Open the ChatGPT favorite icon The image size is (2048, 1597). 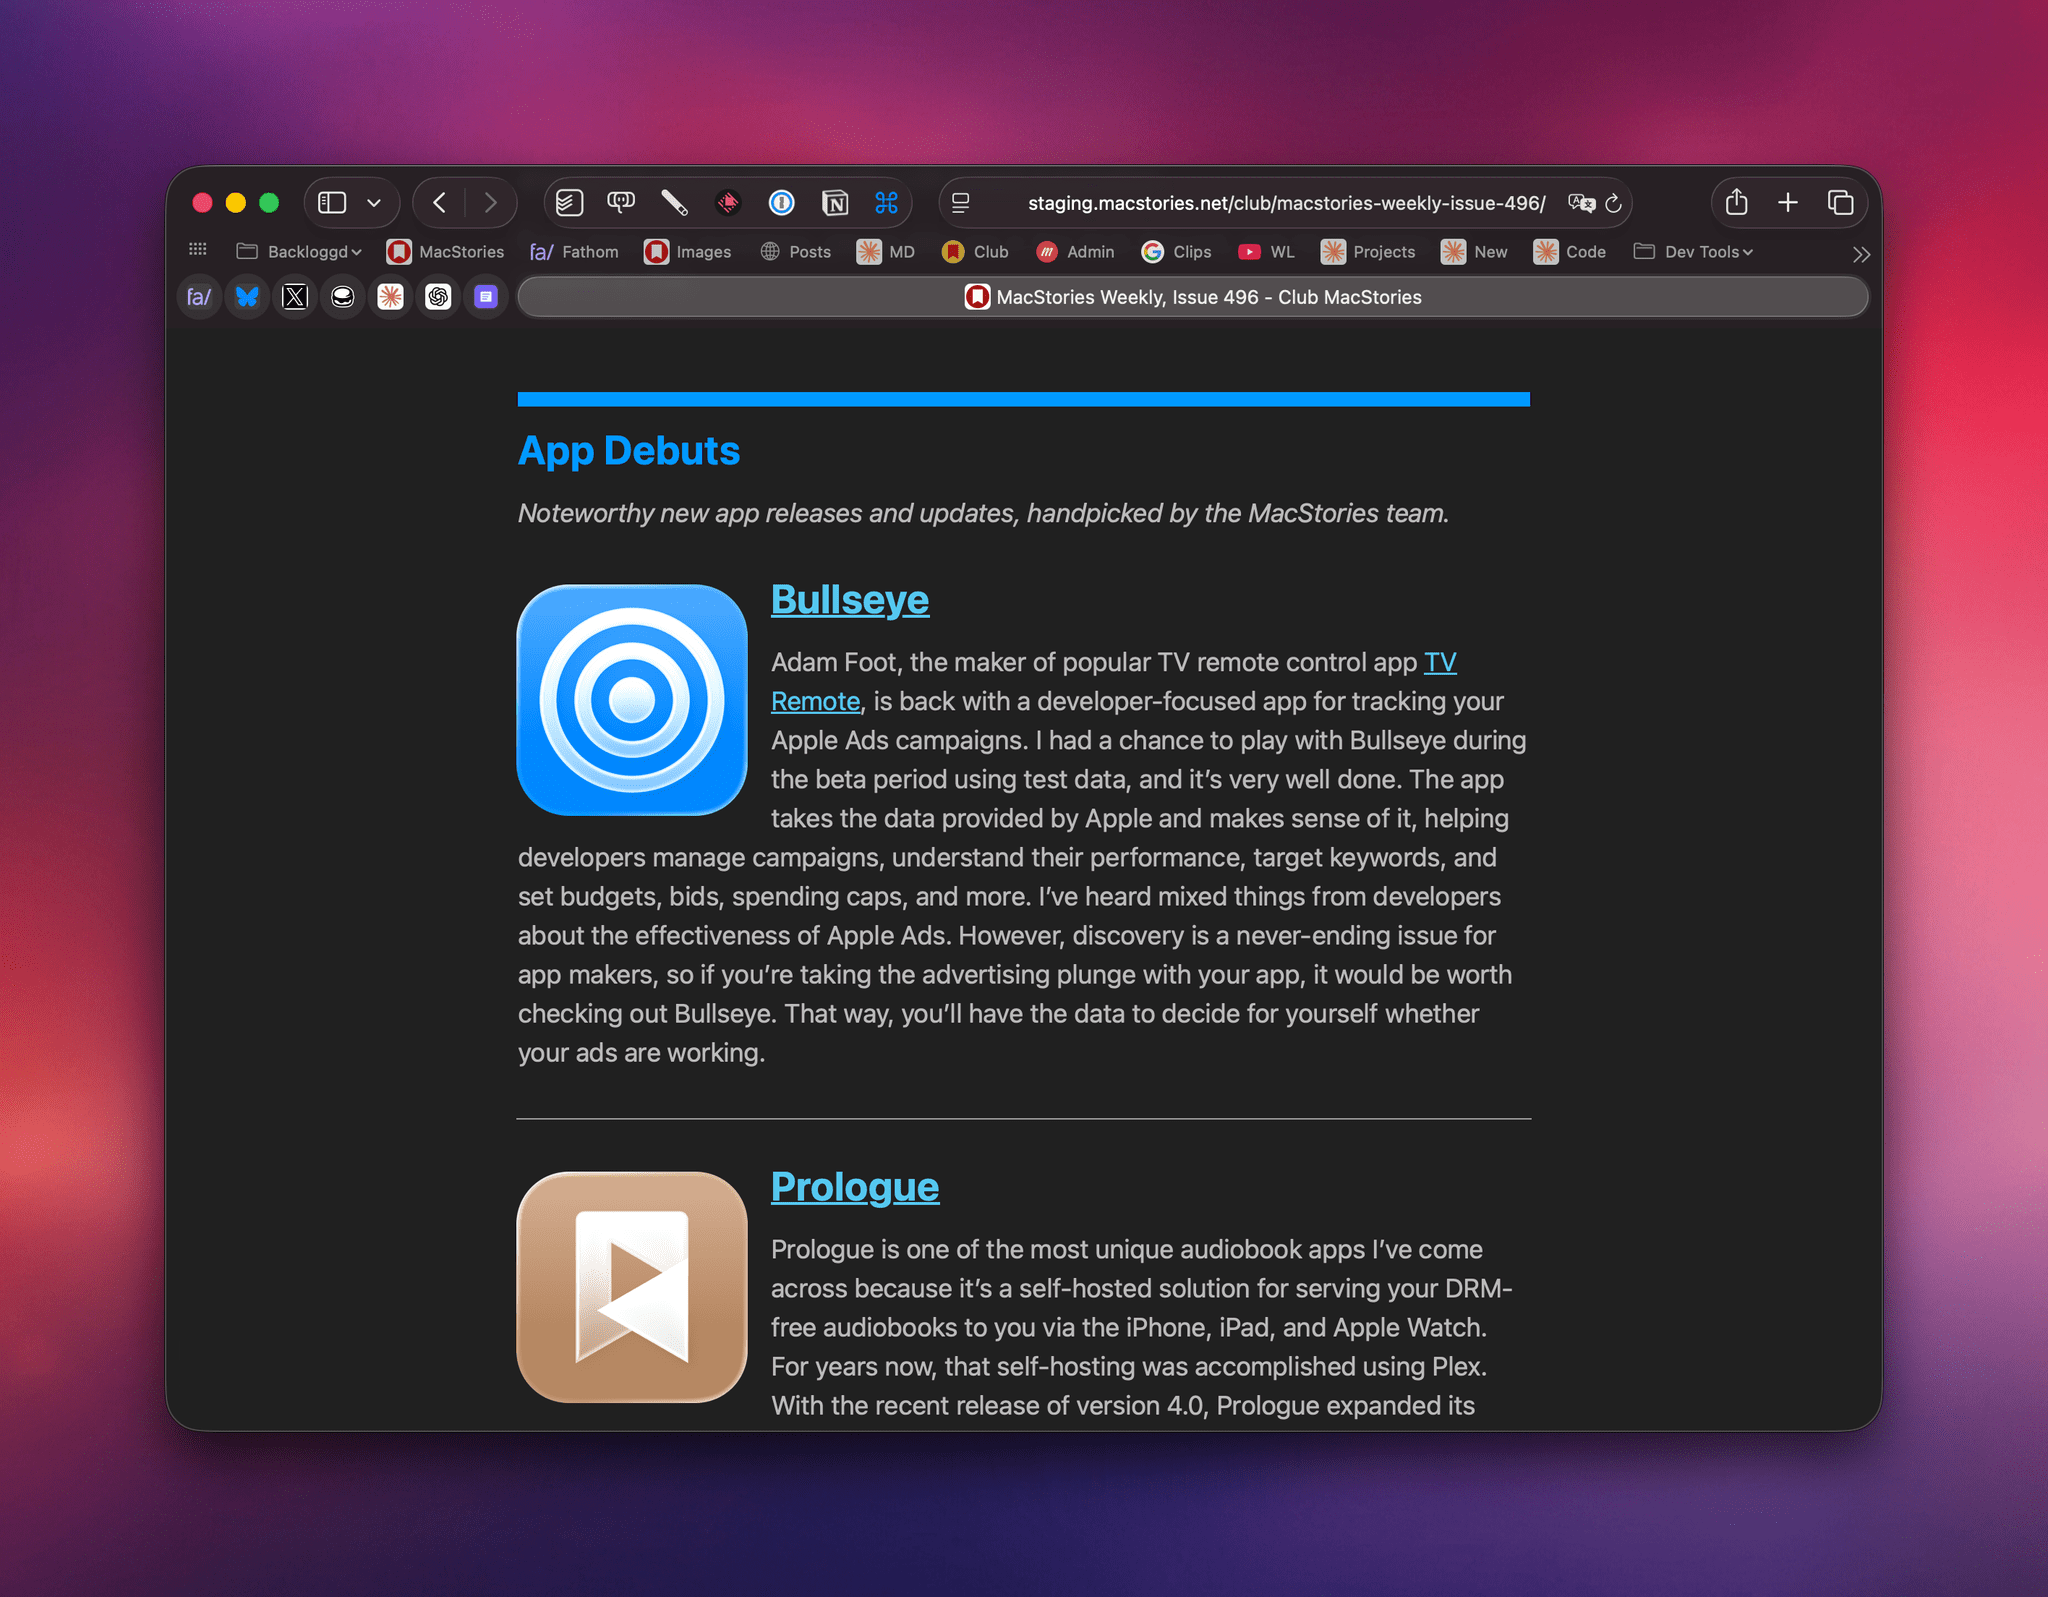(438, 296)
